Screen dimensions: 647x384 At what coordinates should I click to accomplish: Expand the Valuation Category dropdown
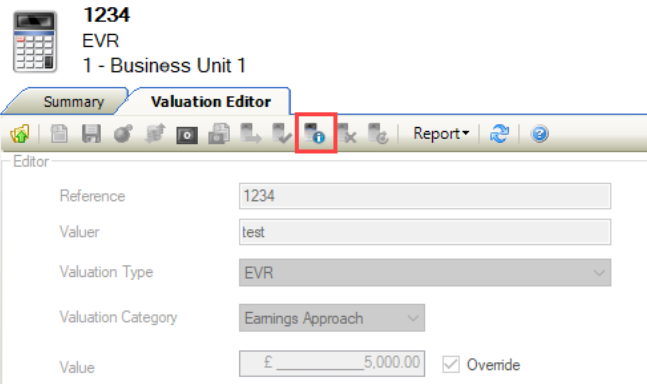[332, 318]
